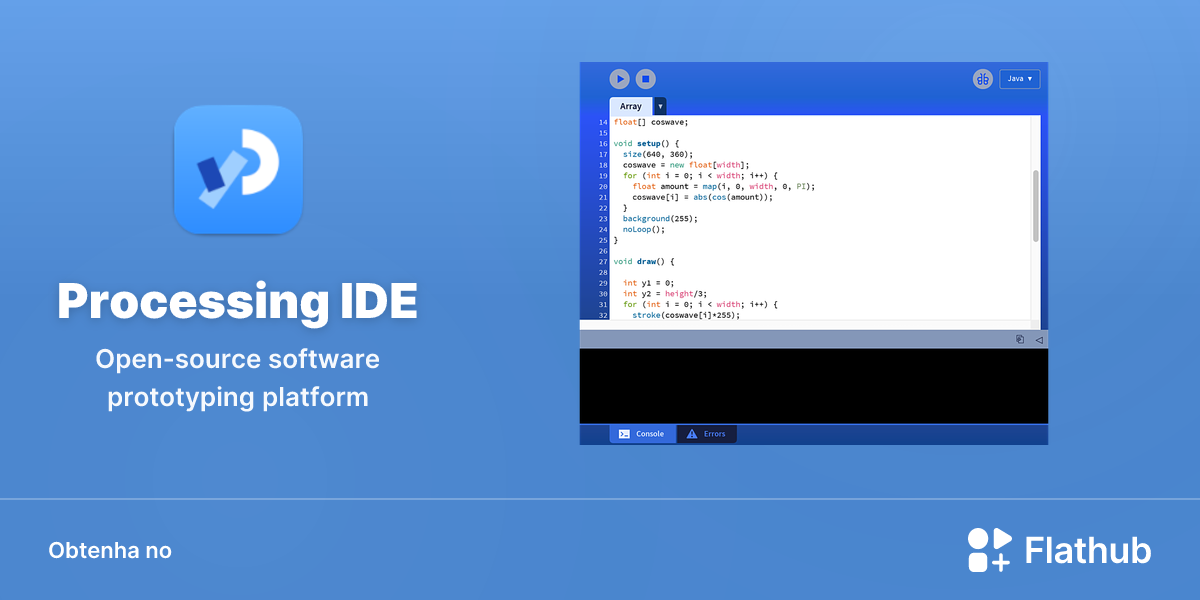Click the 'noLoop();' line

[x=643, y=229]
